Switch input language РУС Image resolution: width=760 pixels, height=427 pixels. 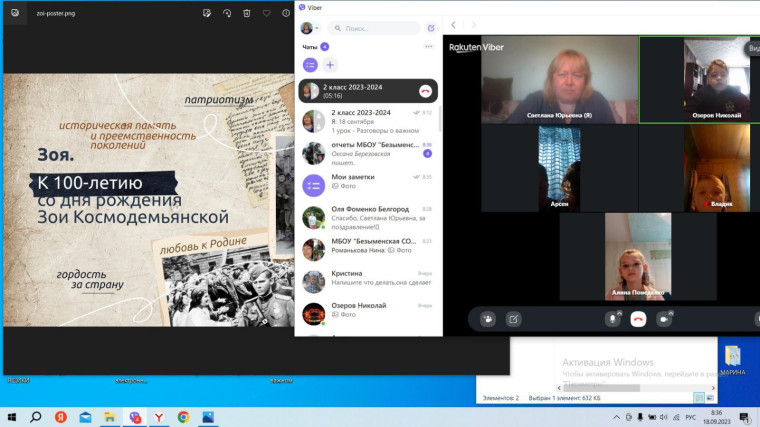point(691,417)
